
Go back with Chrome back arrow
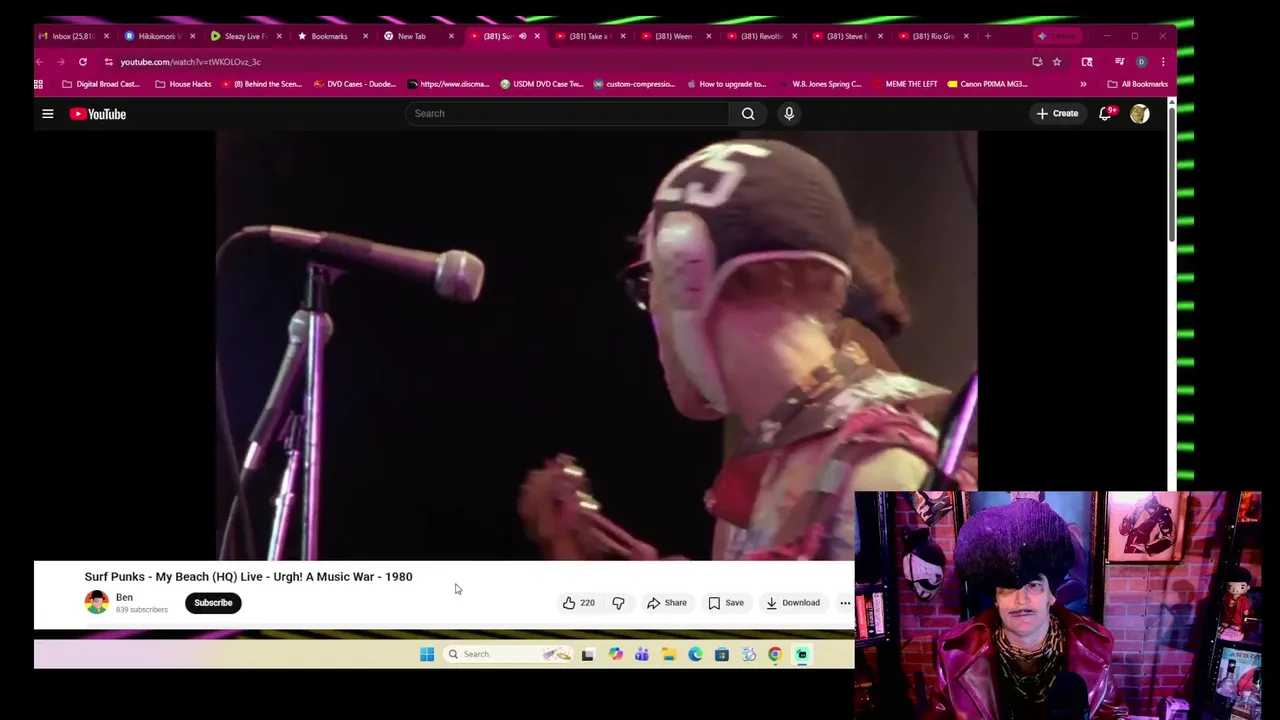point(40,62)
